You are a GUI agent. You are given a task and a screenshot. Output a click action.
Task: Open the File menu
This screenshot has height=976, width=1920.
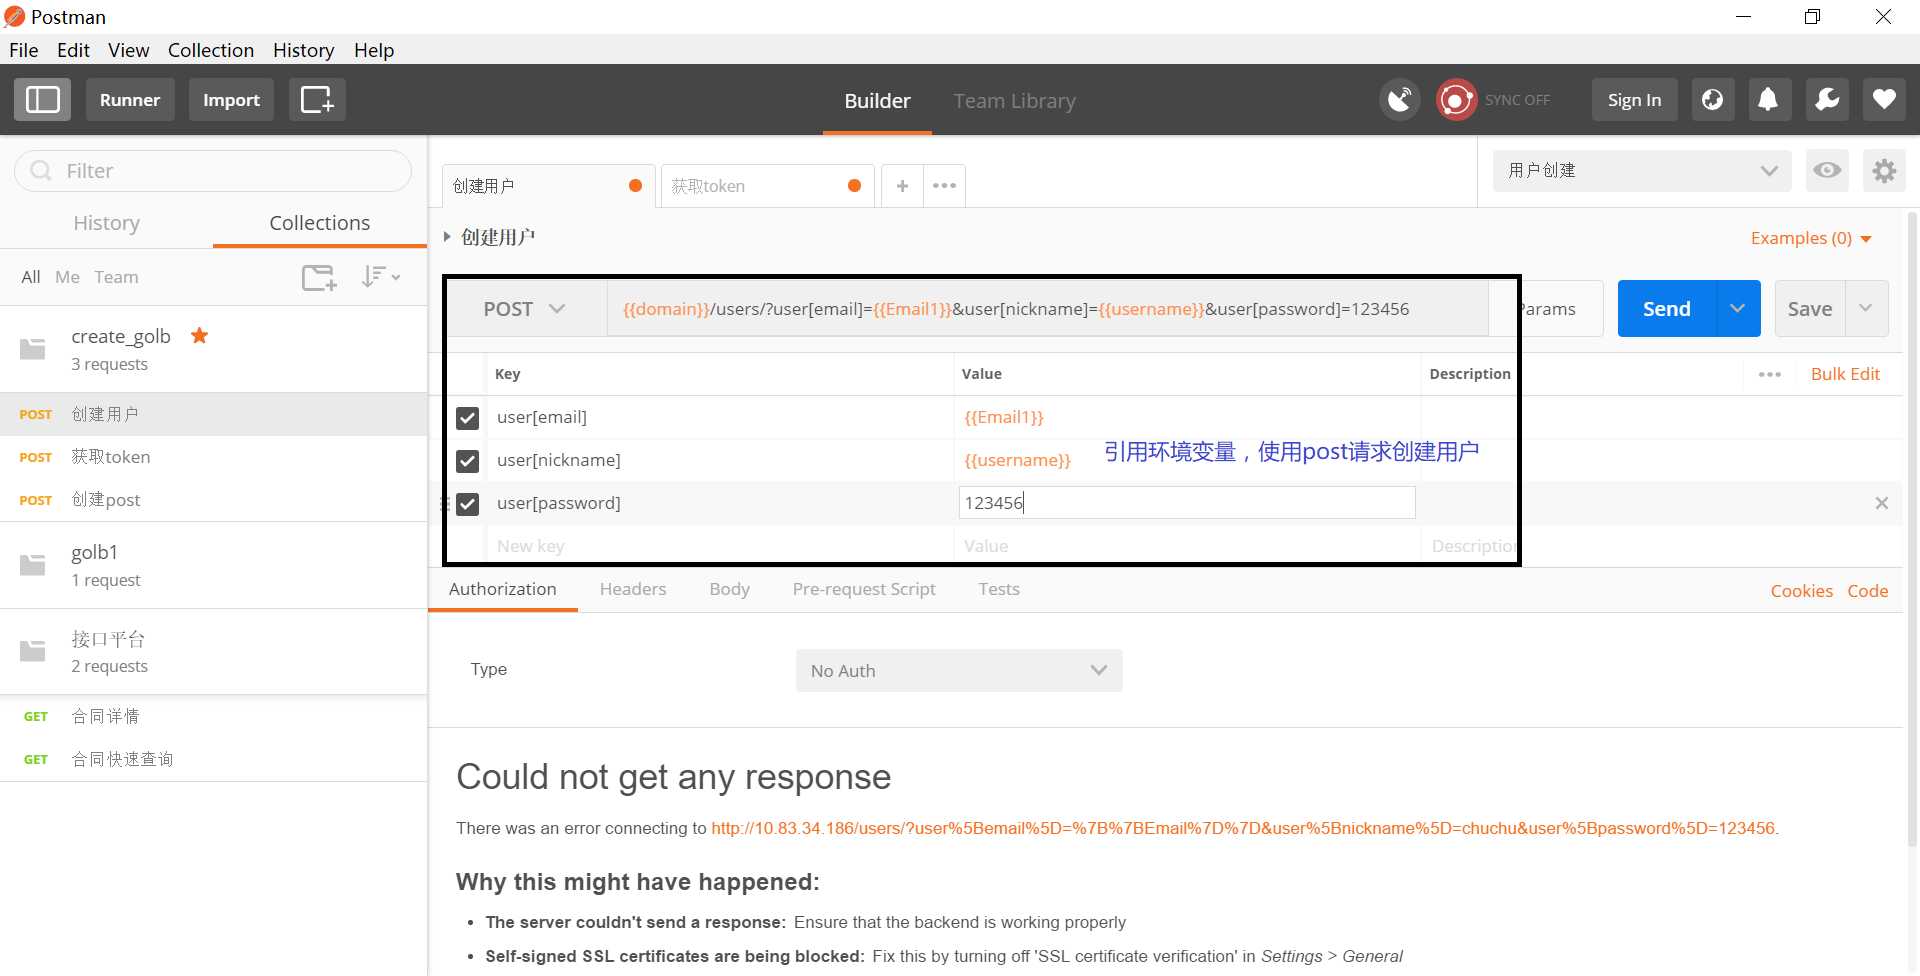point(23,50)
